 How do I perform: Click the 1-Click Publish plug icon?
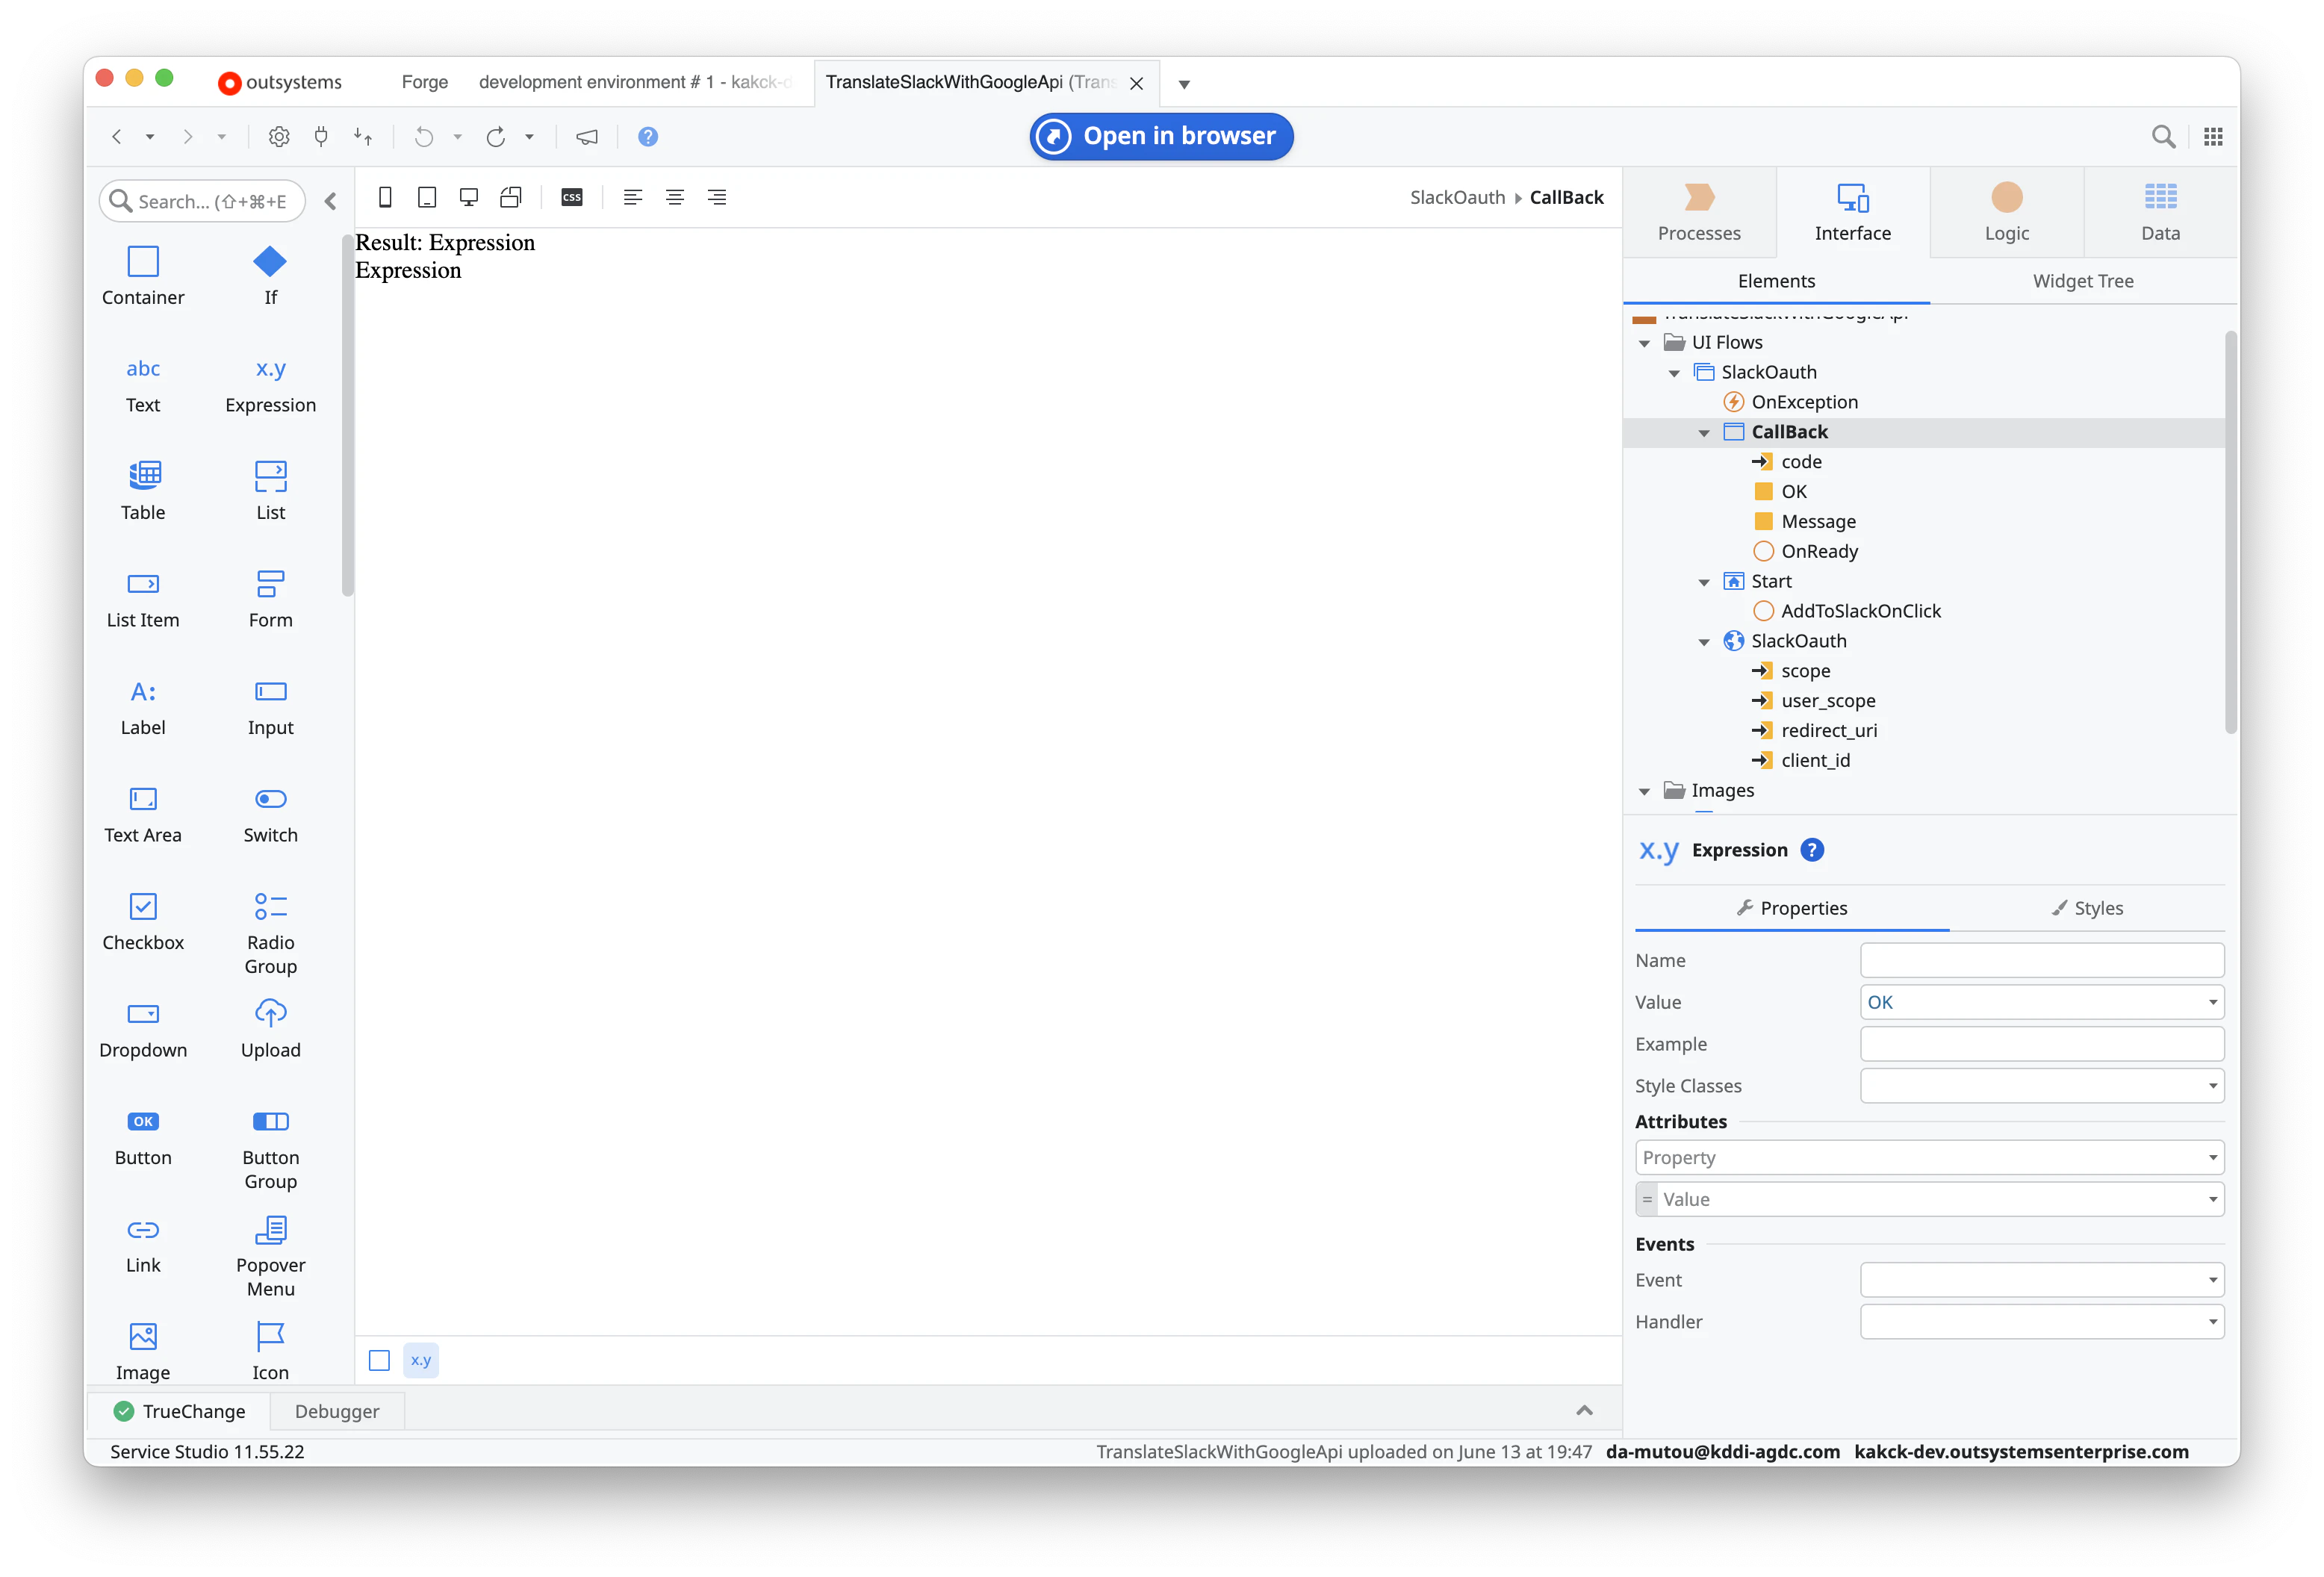pyautogui.click(x=321, y=136)
